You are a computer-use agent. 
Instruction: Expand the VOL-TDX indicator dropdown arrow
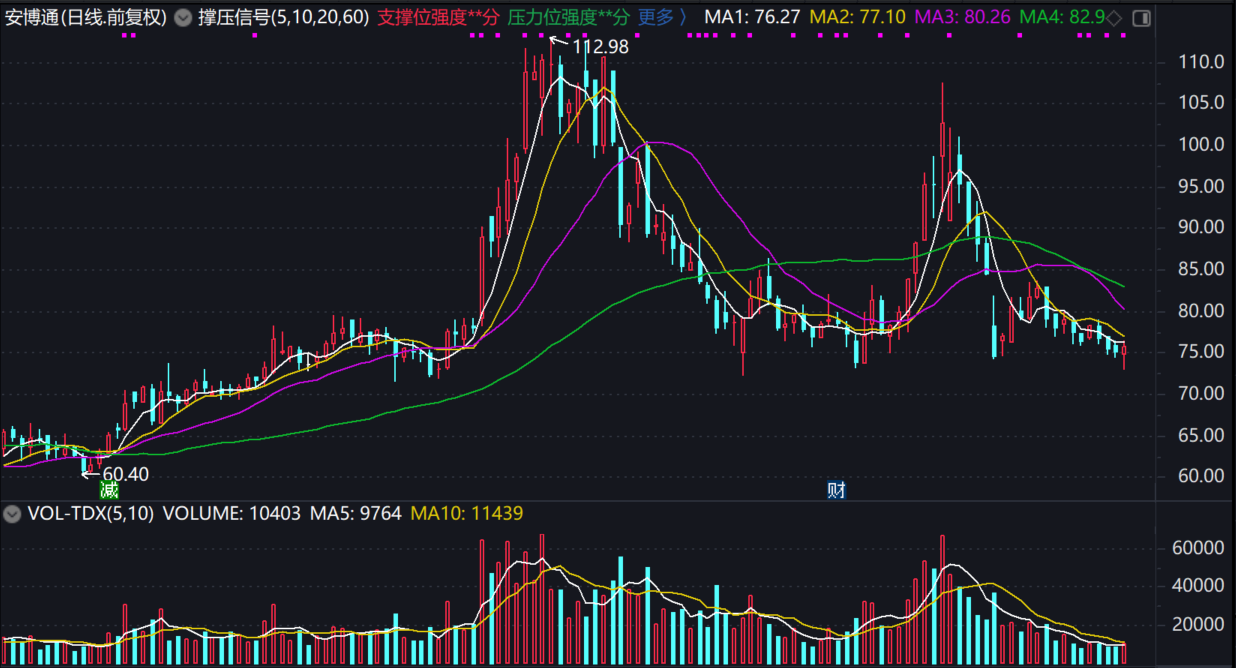pos(12,514)
